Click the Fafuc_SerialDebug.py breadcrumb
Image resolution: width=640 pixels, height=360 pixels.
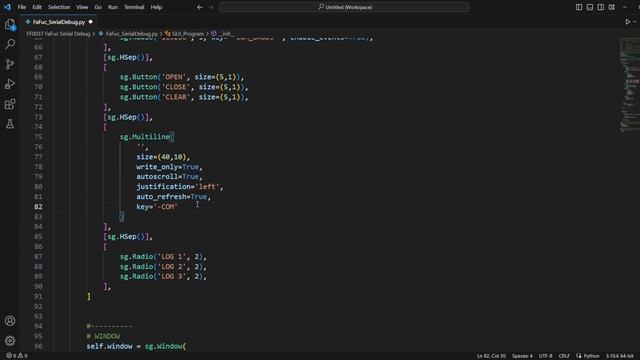tap(131, 34)
